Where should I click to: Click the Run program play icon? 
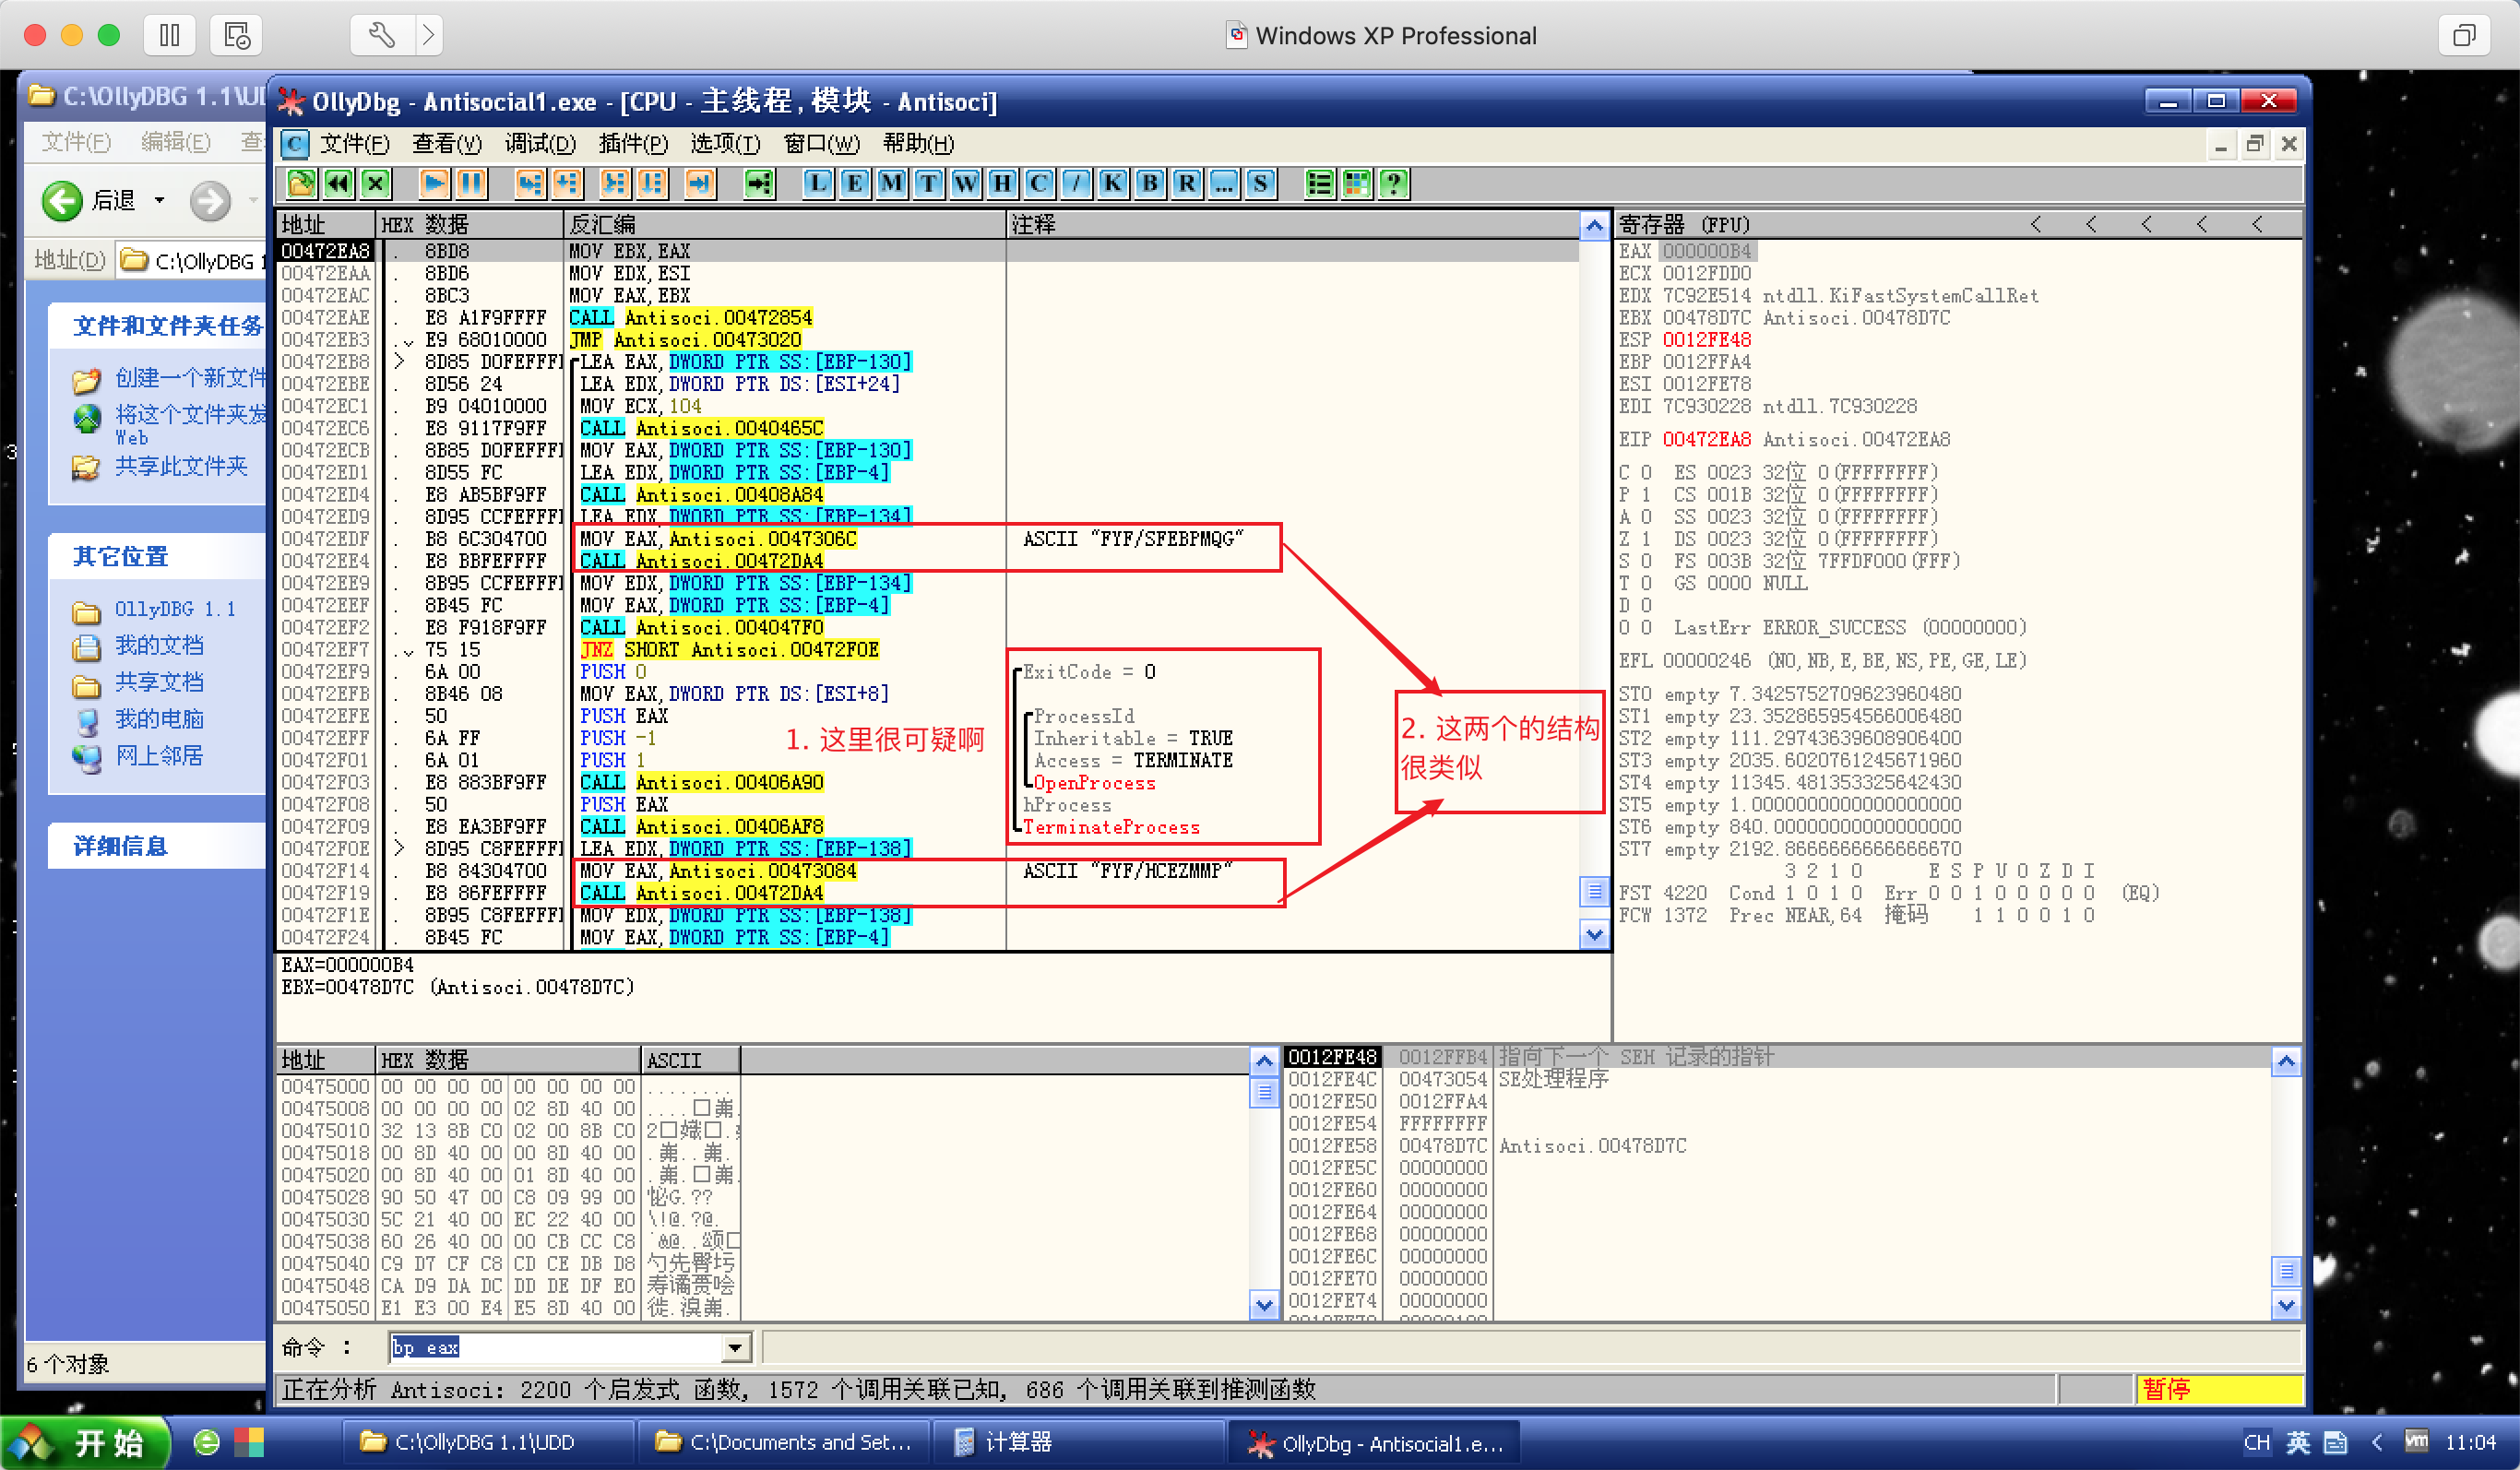434,183
